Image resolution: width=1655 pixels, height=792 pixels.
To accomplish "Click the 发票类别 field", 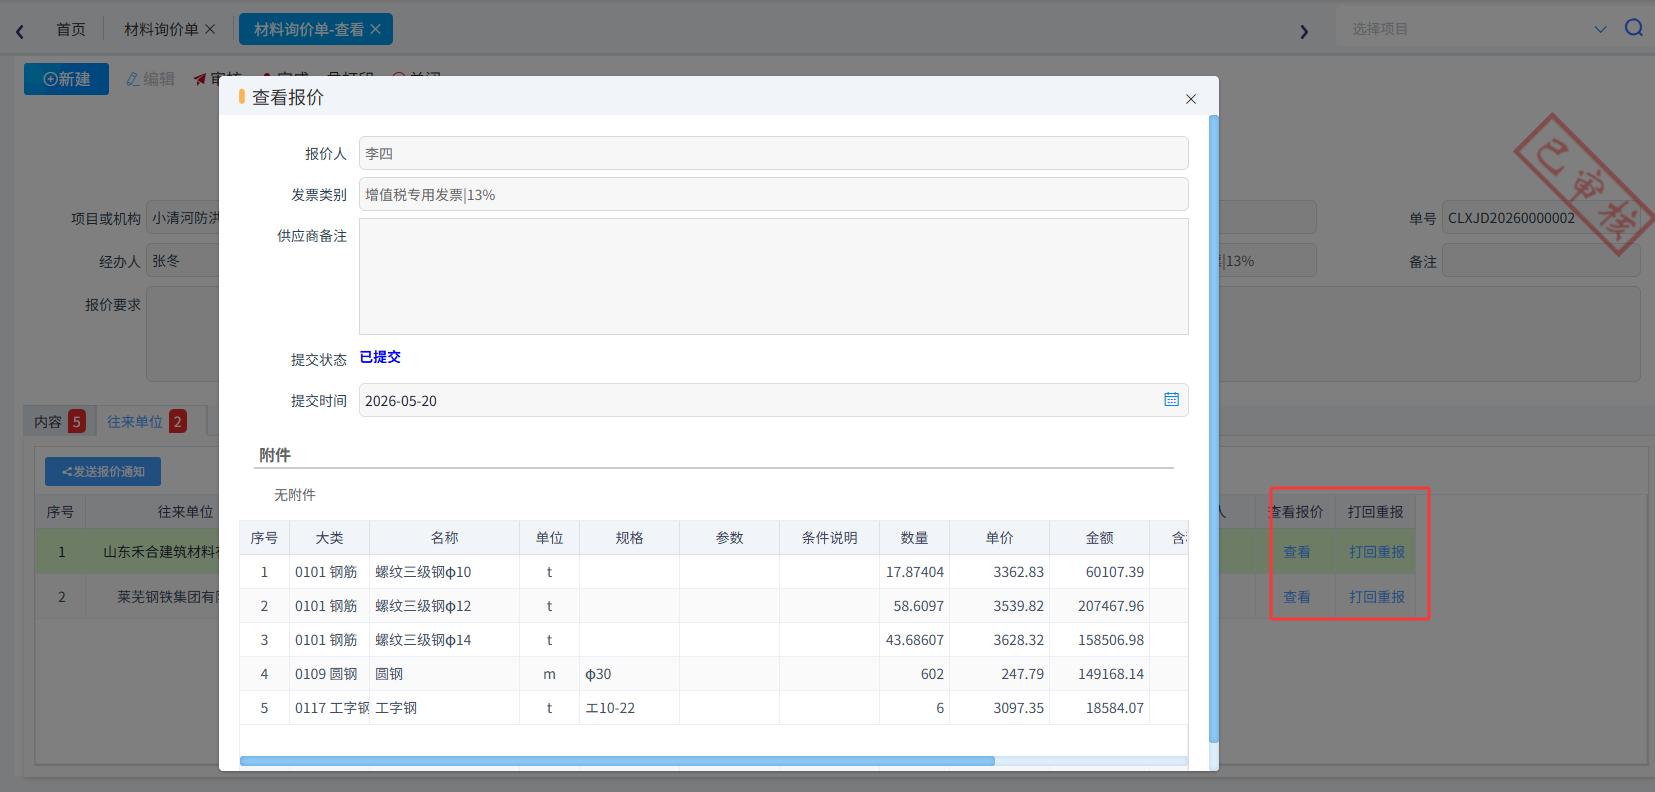I will point(773,194).
